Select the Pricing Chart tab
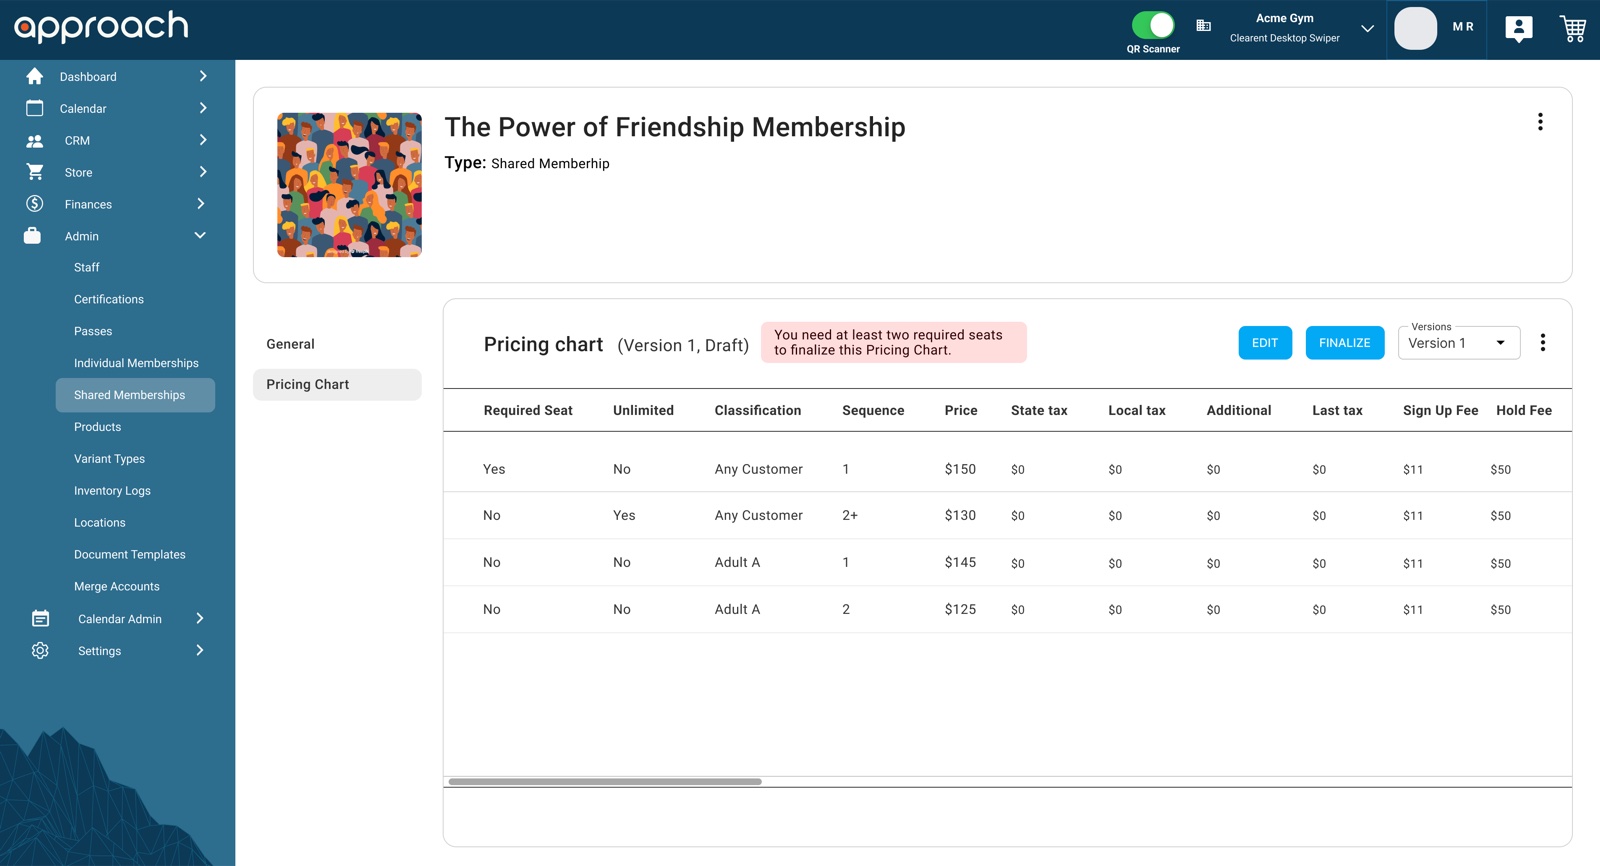This screenshot has height=866, width=1600. 337,385
